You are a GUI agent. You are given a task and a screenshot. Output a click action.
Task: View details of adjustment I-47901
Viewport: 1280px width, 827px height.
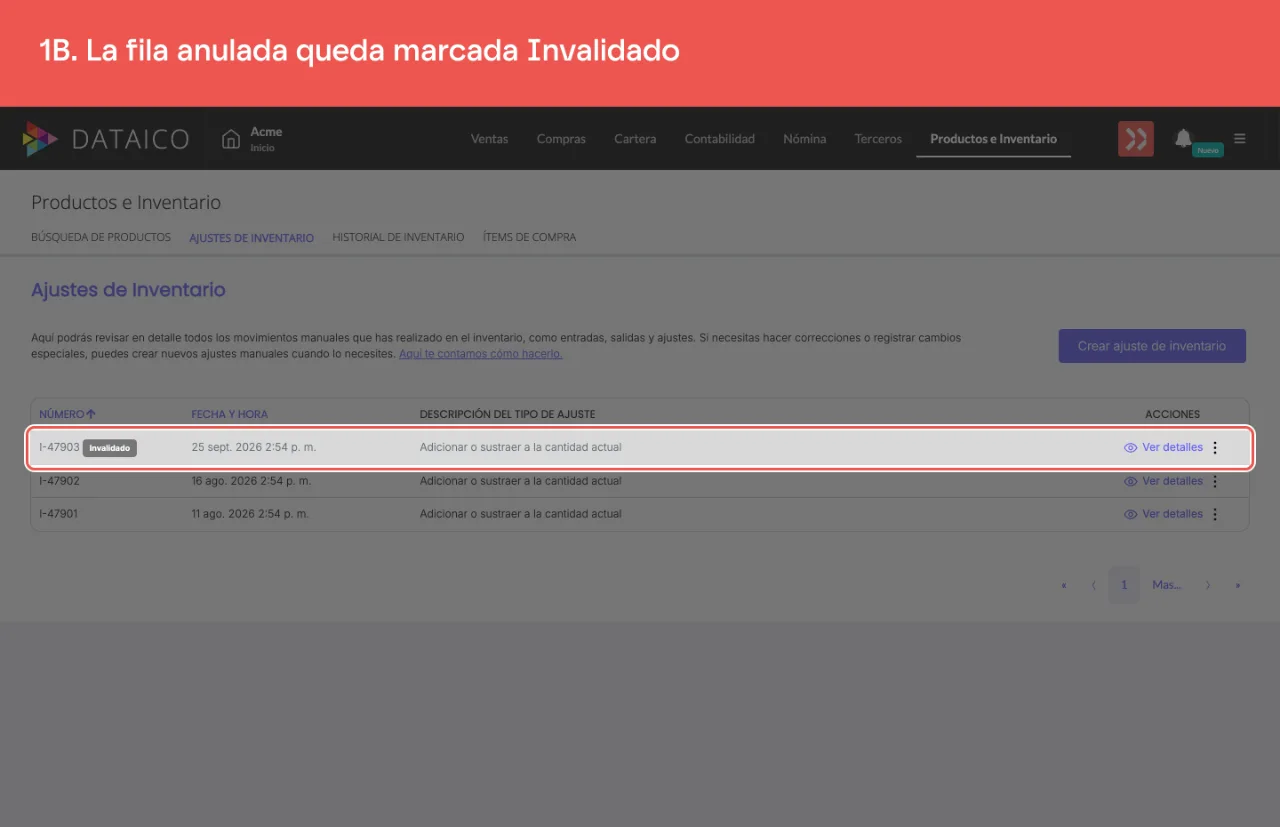pos(1163,514)
